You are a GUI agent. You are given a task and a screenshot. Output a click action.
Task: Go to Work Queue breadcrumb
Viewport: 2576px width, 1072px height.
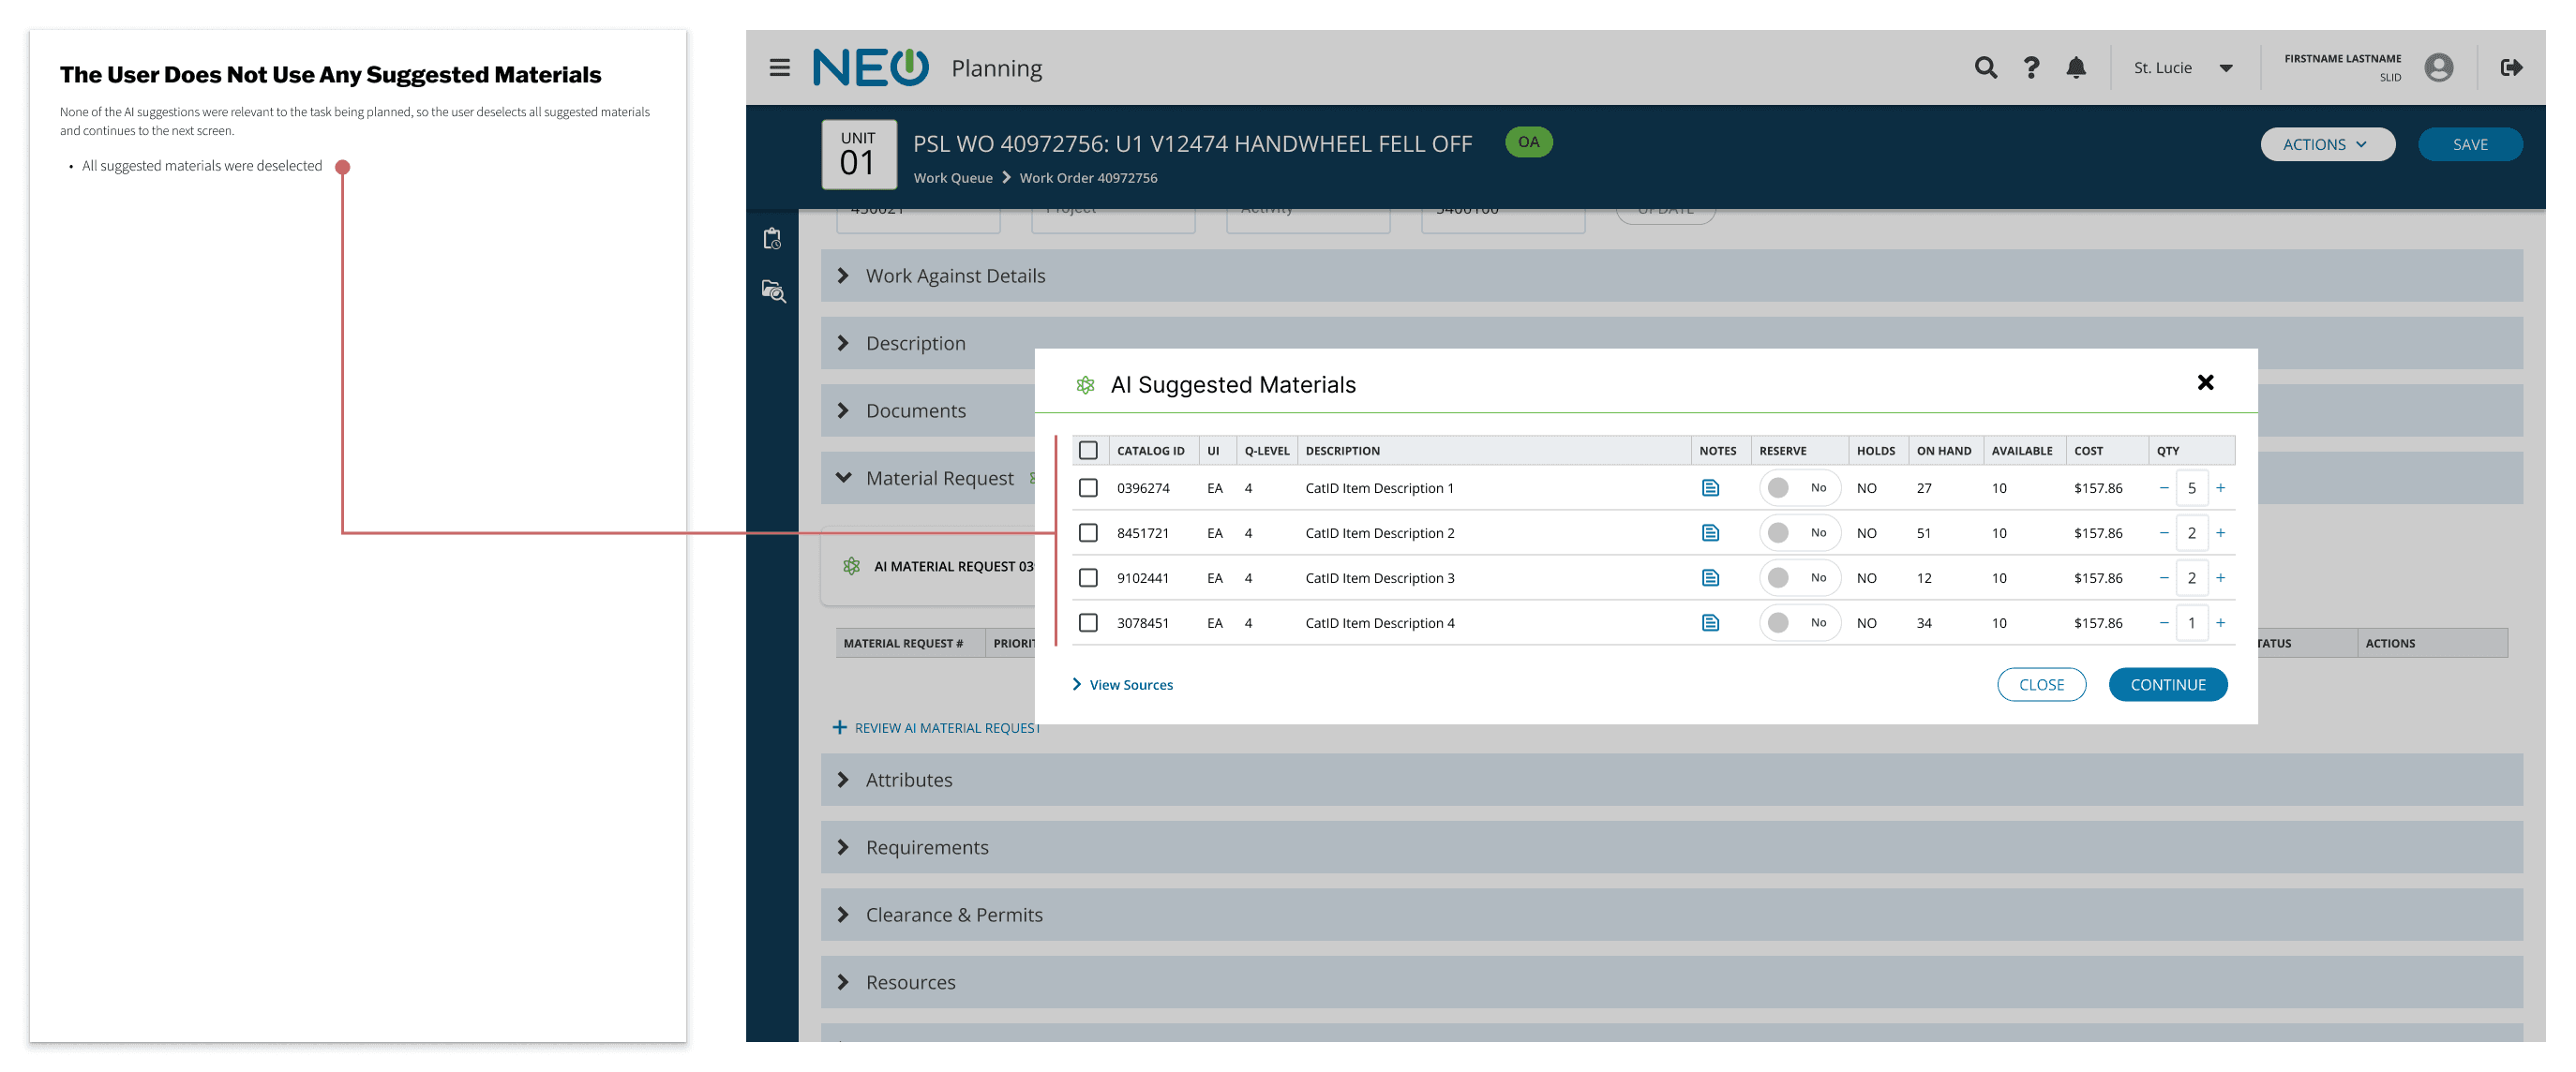tap(952, 178)
